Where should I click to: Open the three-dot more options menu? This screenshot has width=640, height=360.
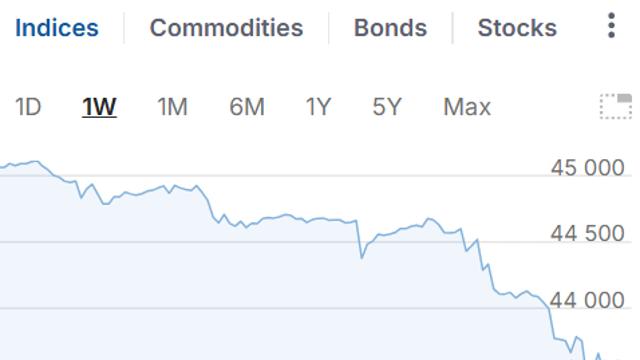pos(611,25)
